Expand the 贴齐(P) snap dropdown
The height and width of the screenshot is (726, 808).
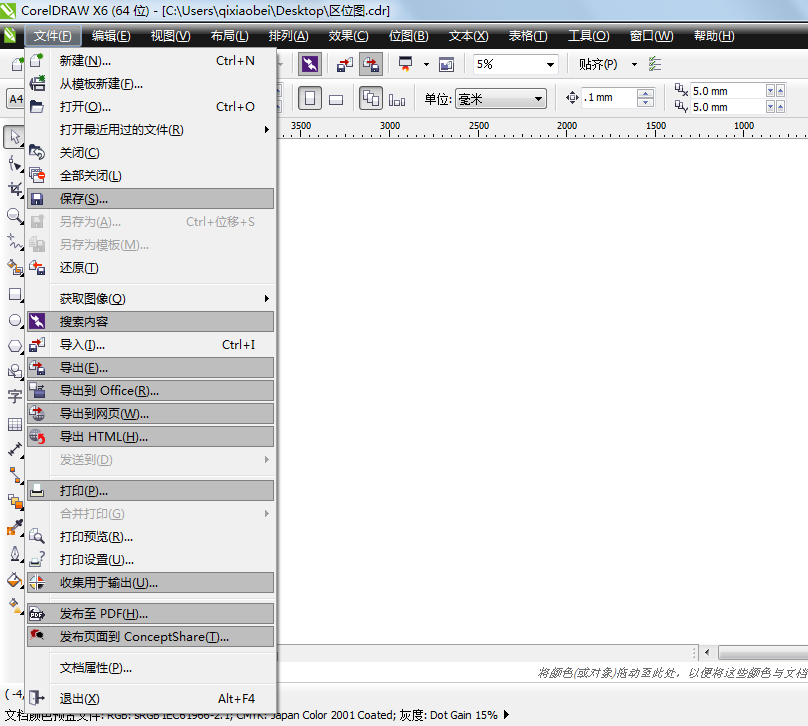click(x=634, y=64)
